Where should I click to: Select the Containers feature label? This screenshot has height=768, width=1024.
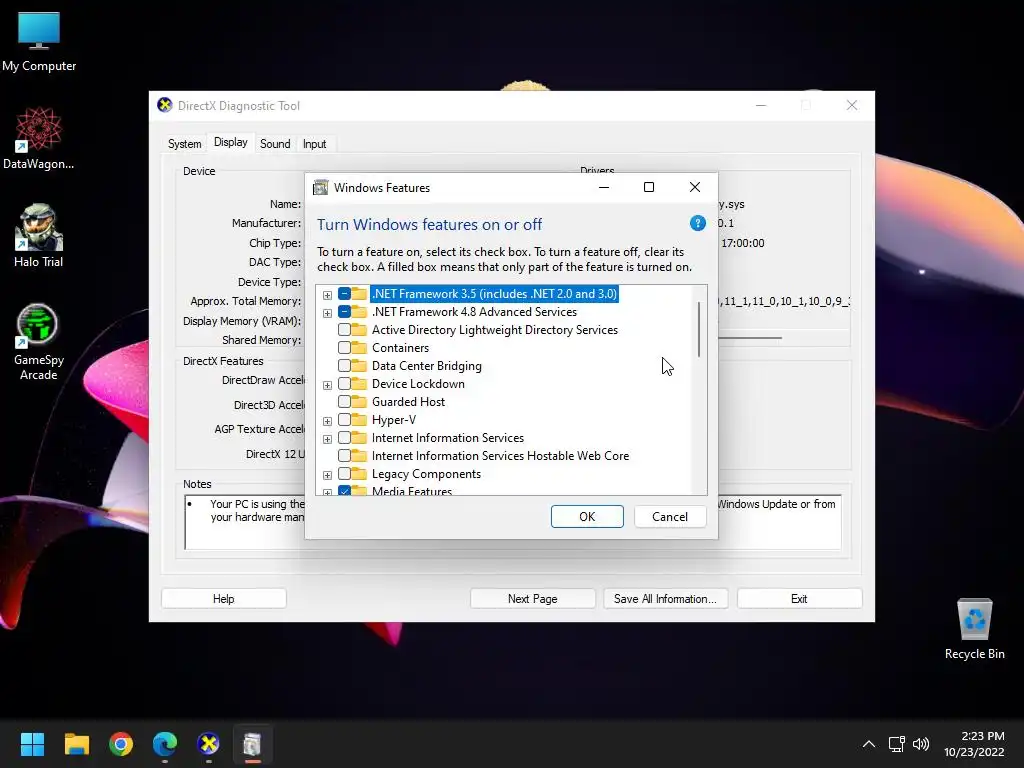point(400,348)
